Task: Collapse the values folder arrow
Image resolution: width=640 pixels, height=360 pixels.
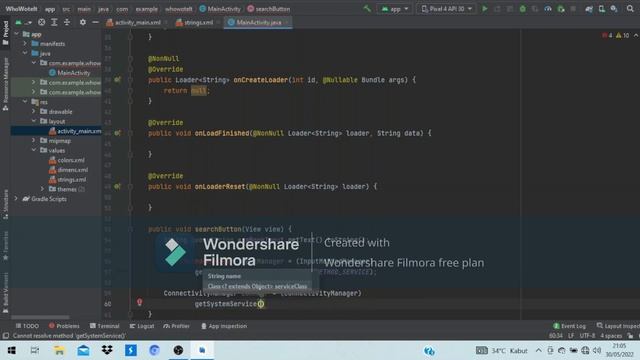Action: point(34,150)
